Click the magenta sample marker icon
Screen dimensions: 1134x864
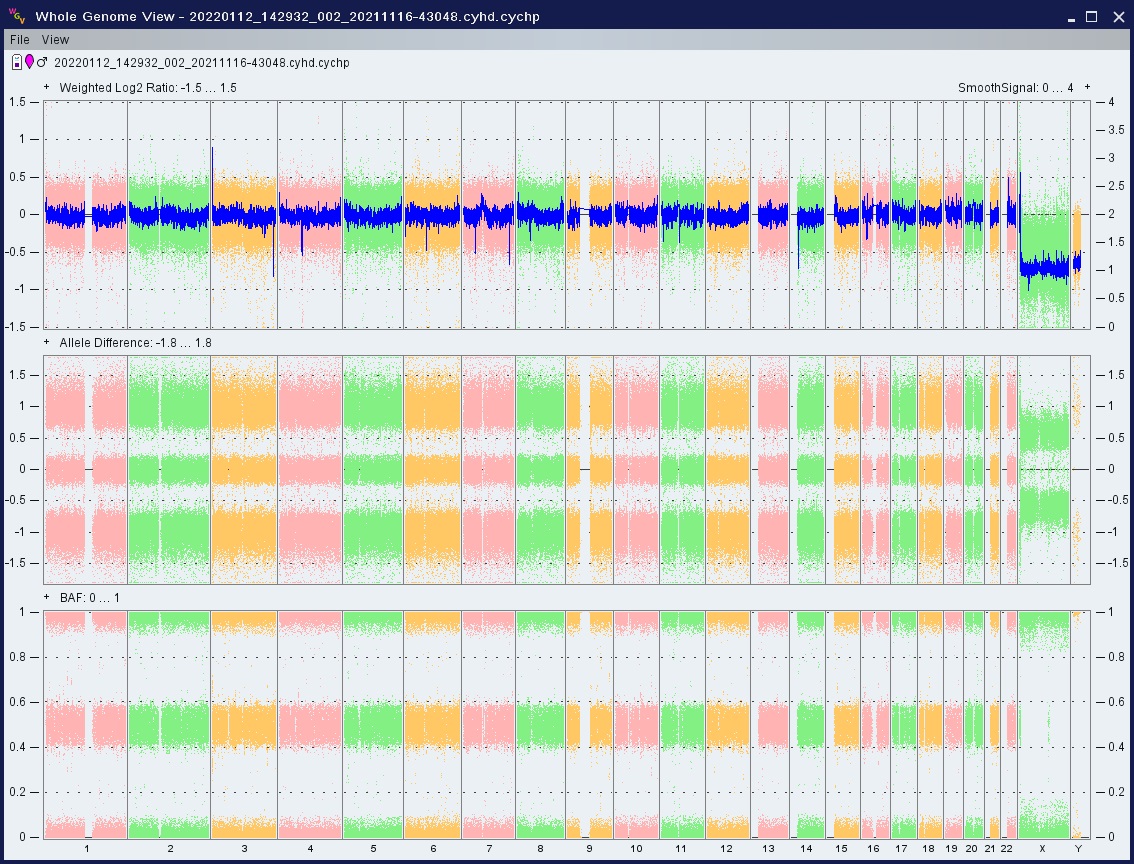click(29, 63)
